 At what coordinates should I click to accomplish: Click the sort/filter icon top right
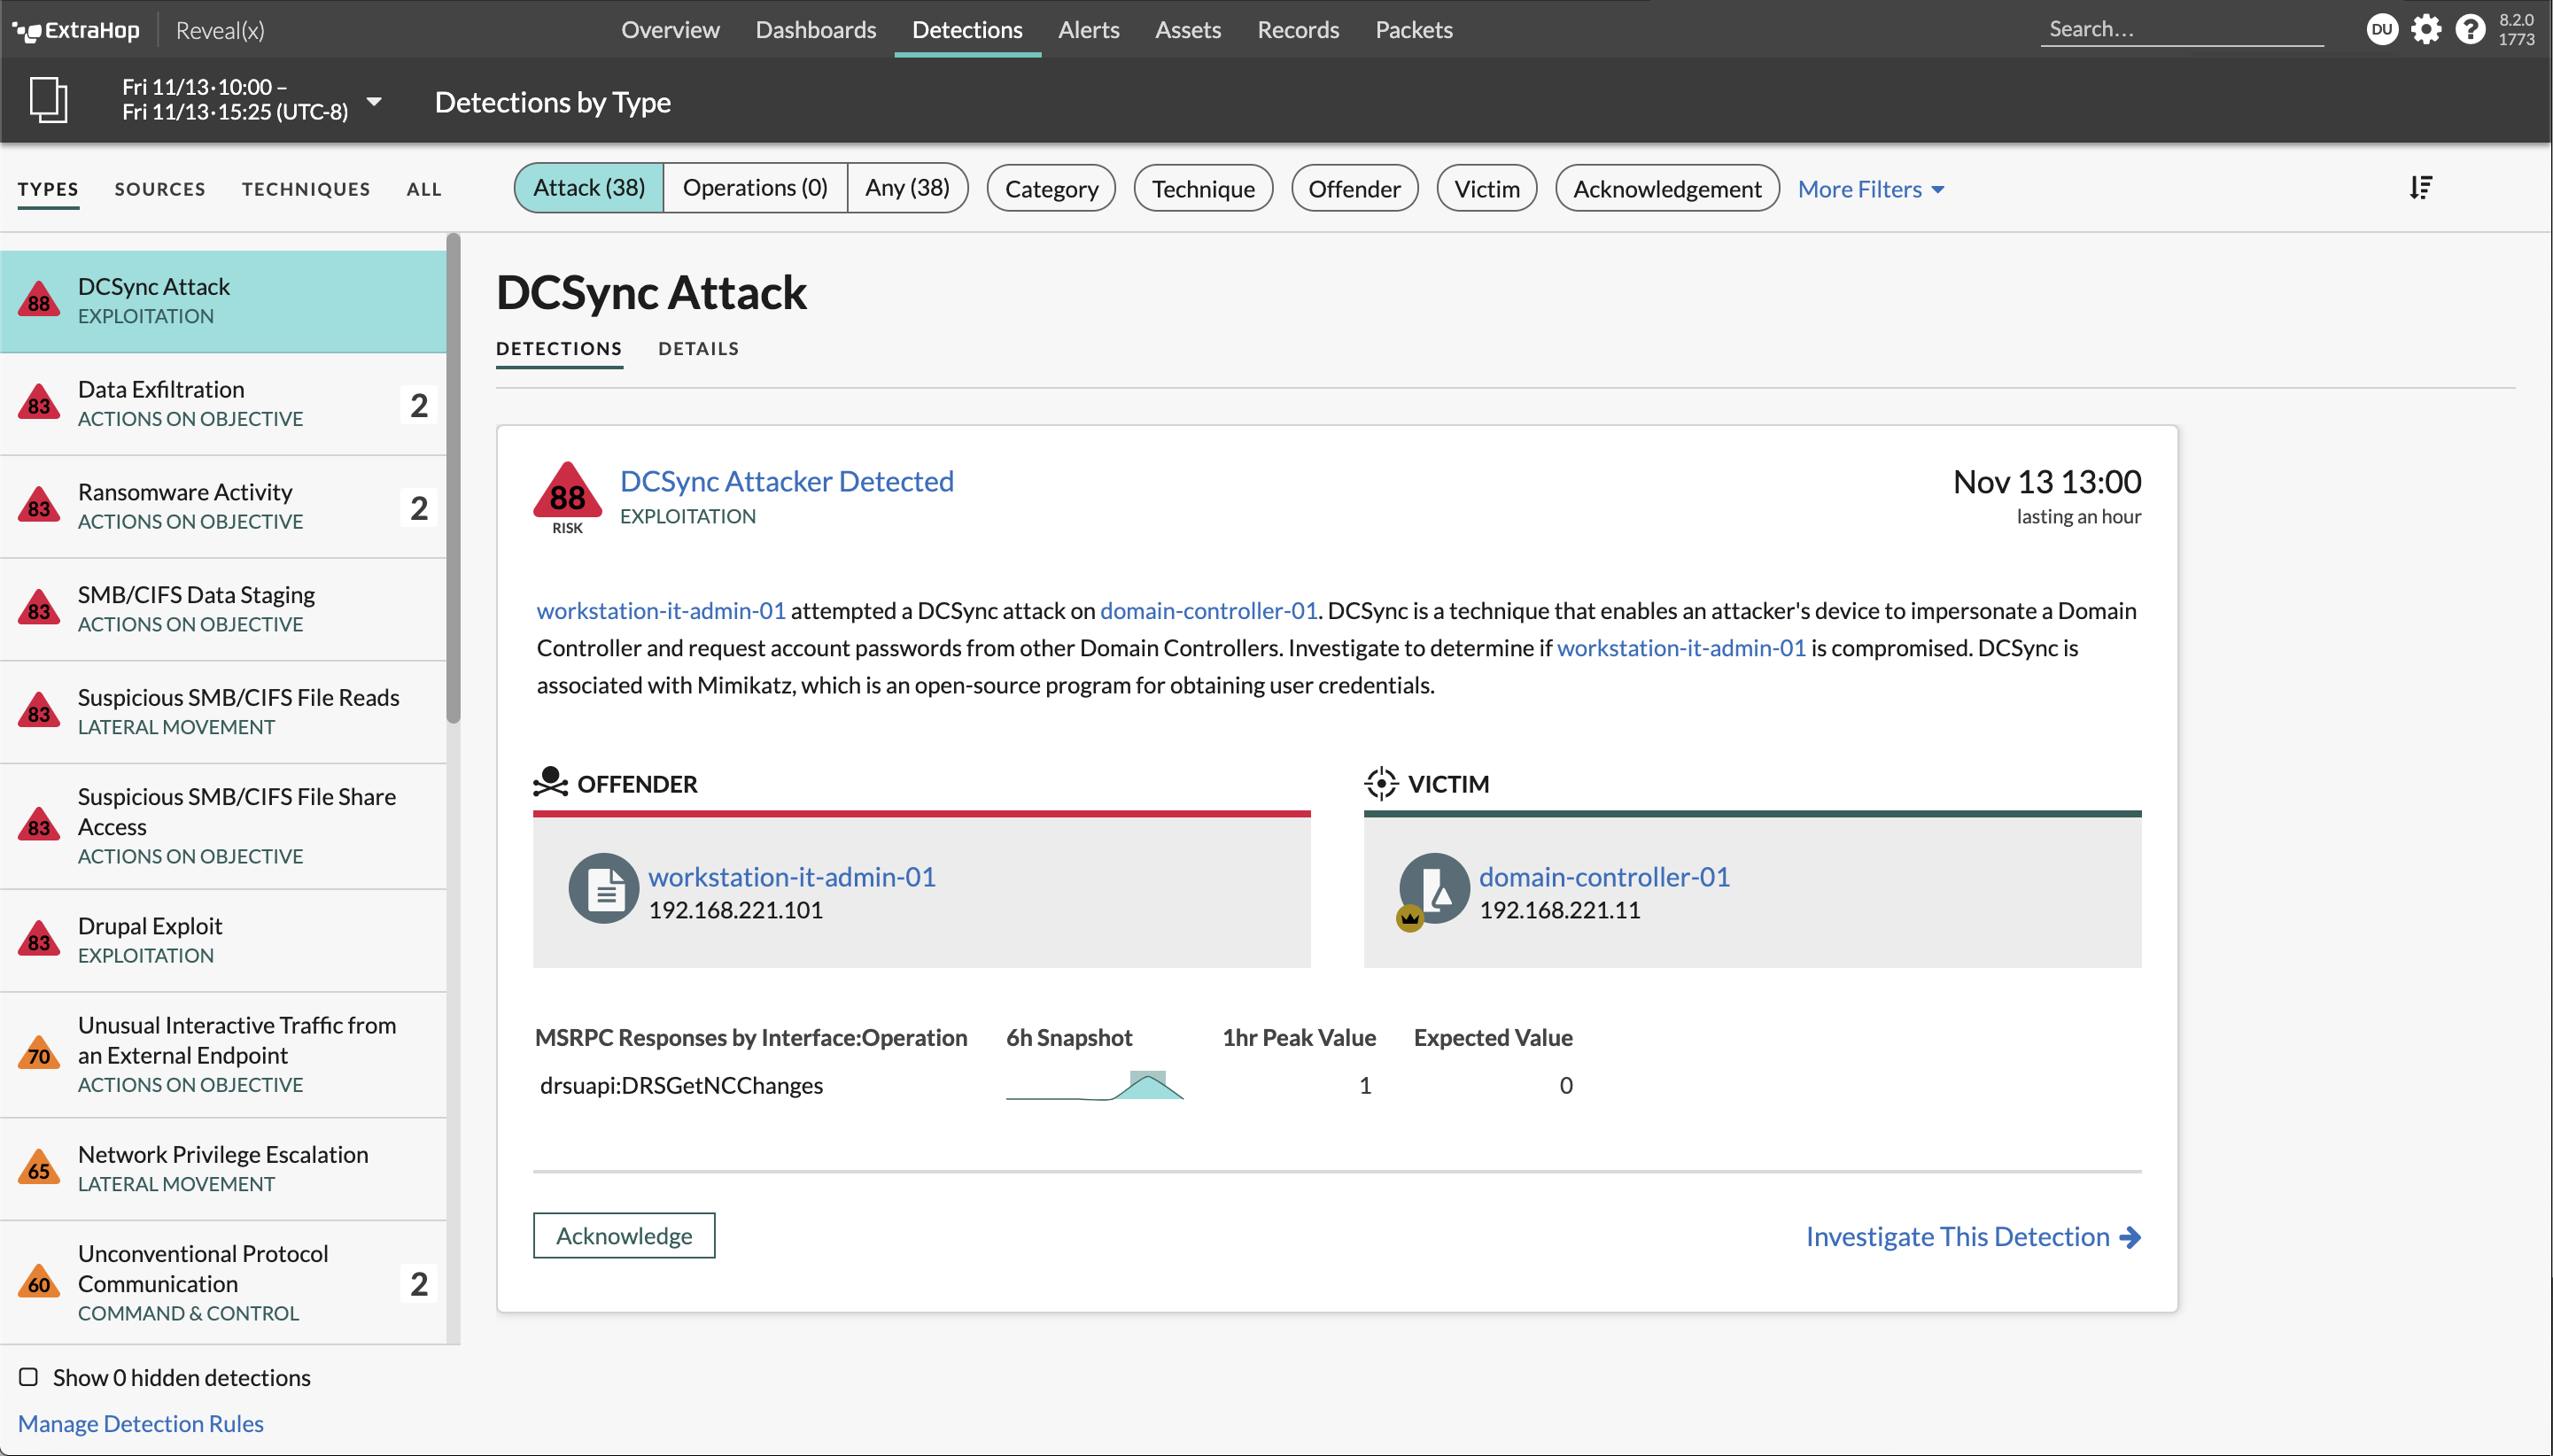(x=2422, y=188)
